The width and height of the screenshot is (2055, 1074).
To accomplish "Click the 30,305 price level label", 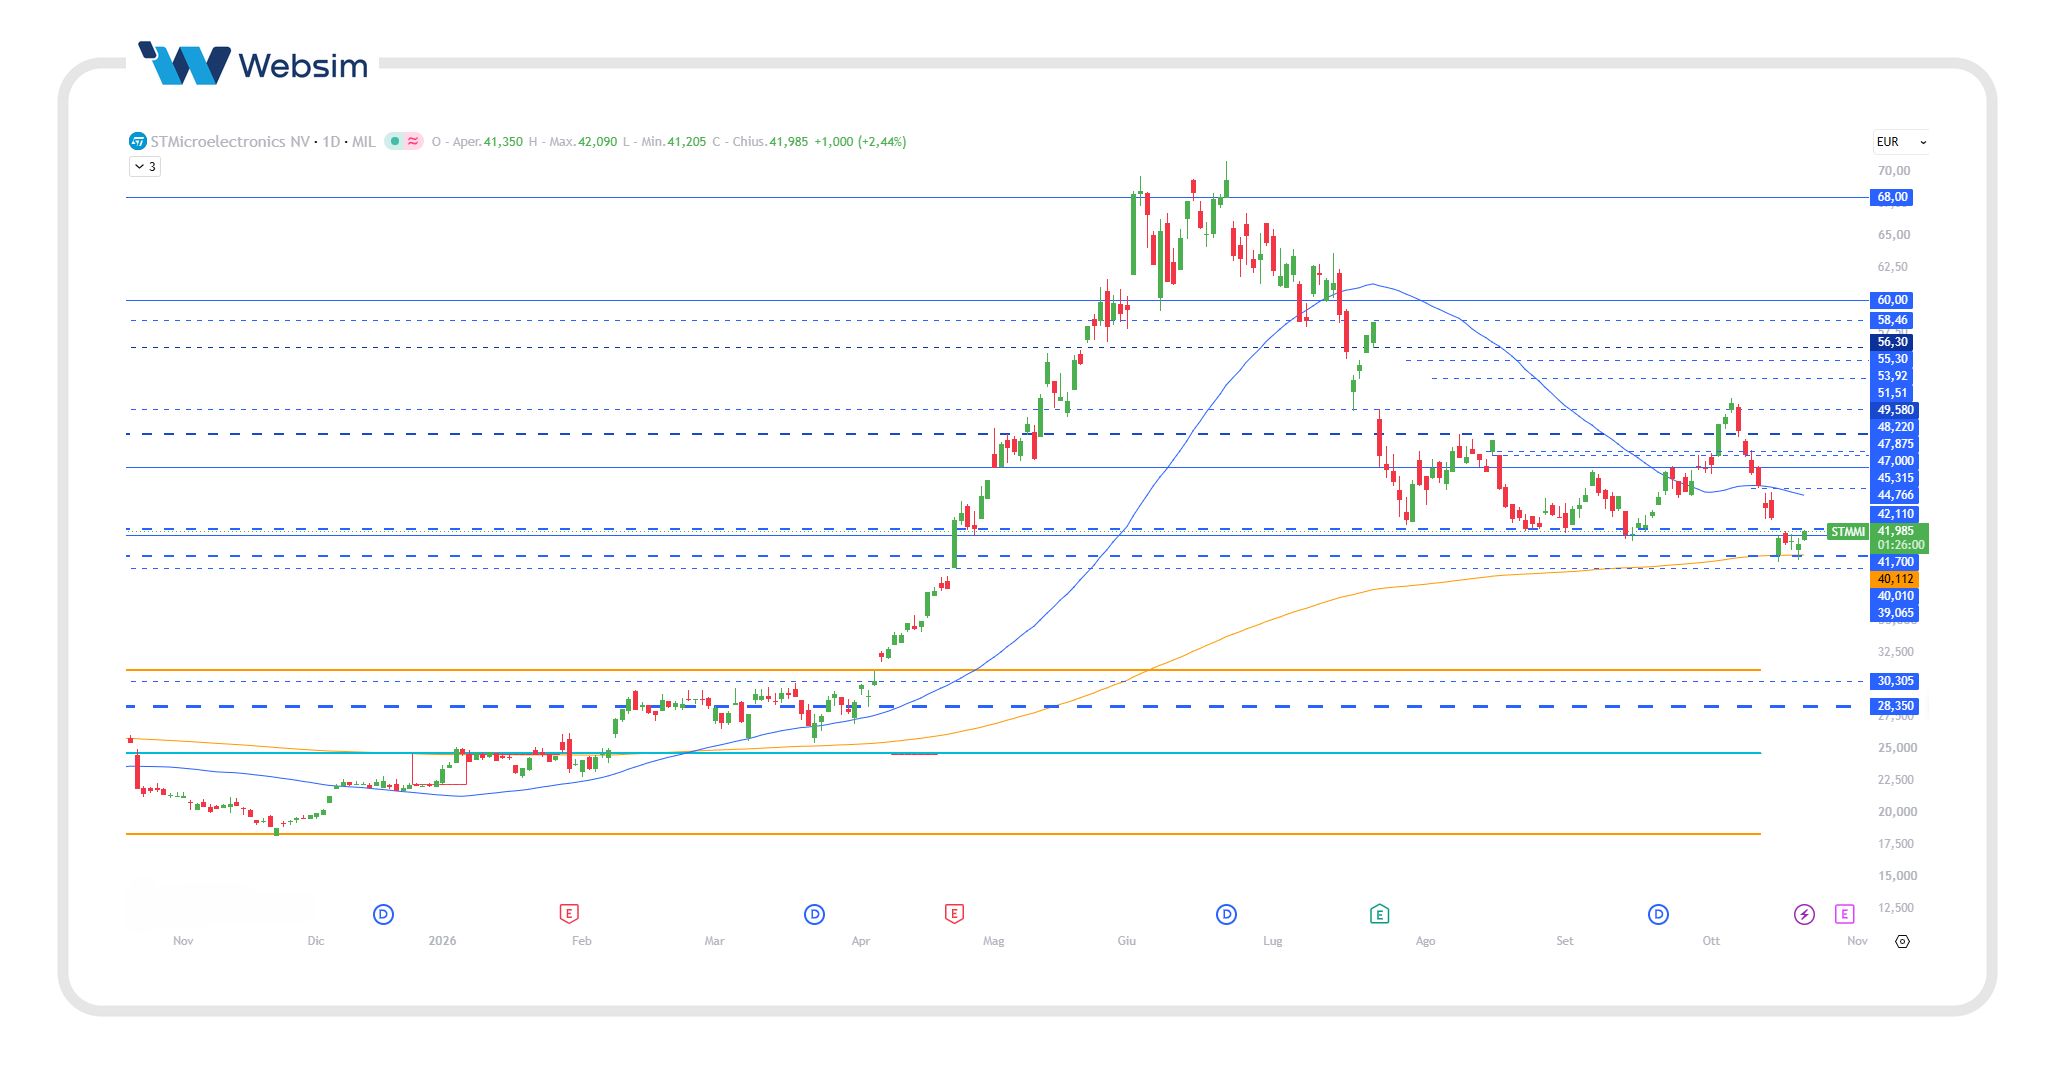I will click(x=1894, y=681).
